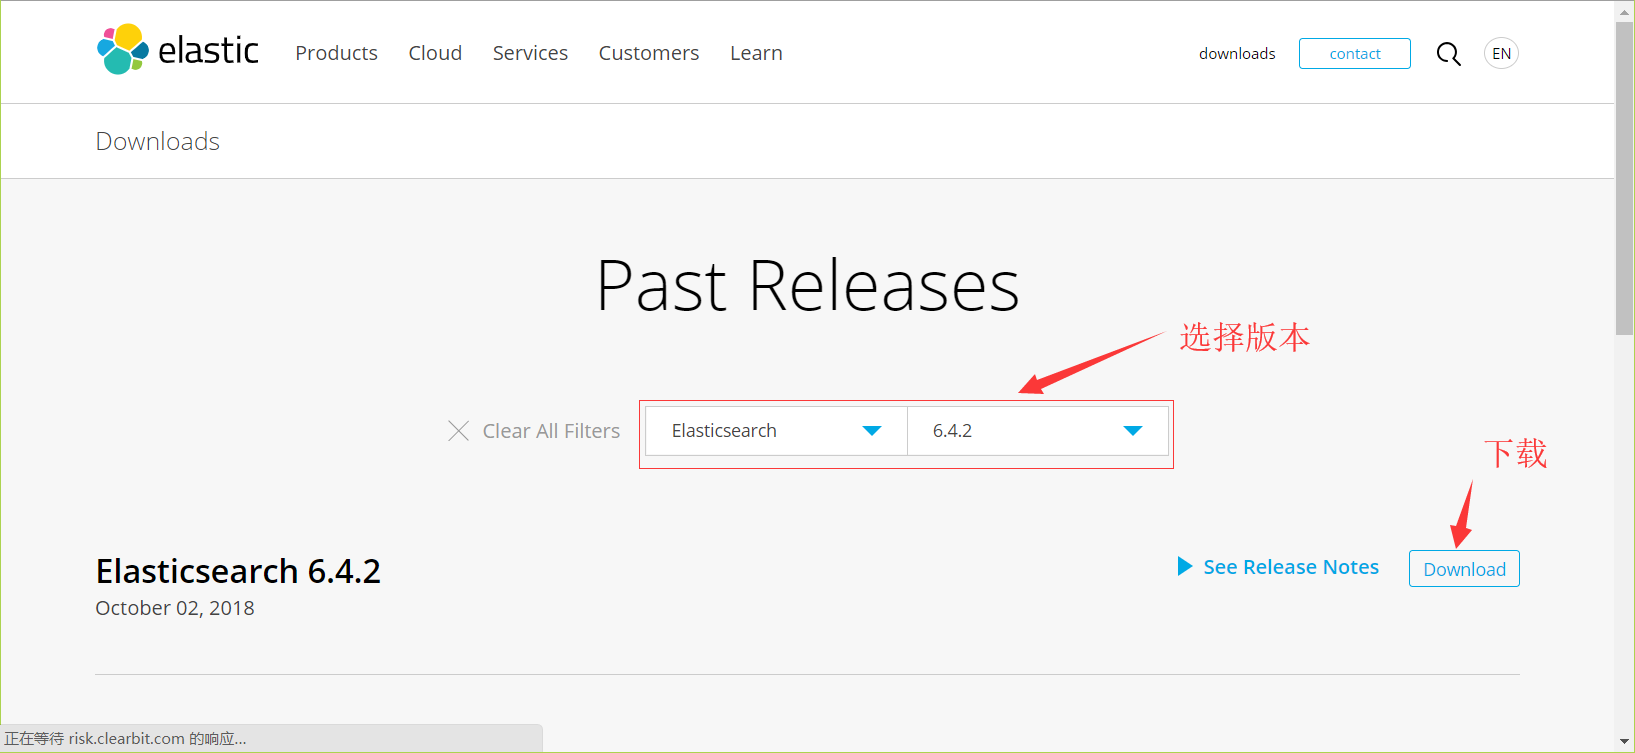Click the vertical scrollbar thumb
This screenshot has width=1635, height=753.
click(1625, 178)
